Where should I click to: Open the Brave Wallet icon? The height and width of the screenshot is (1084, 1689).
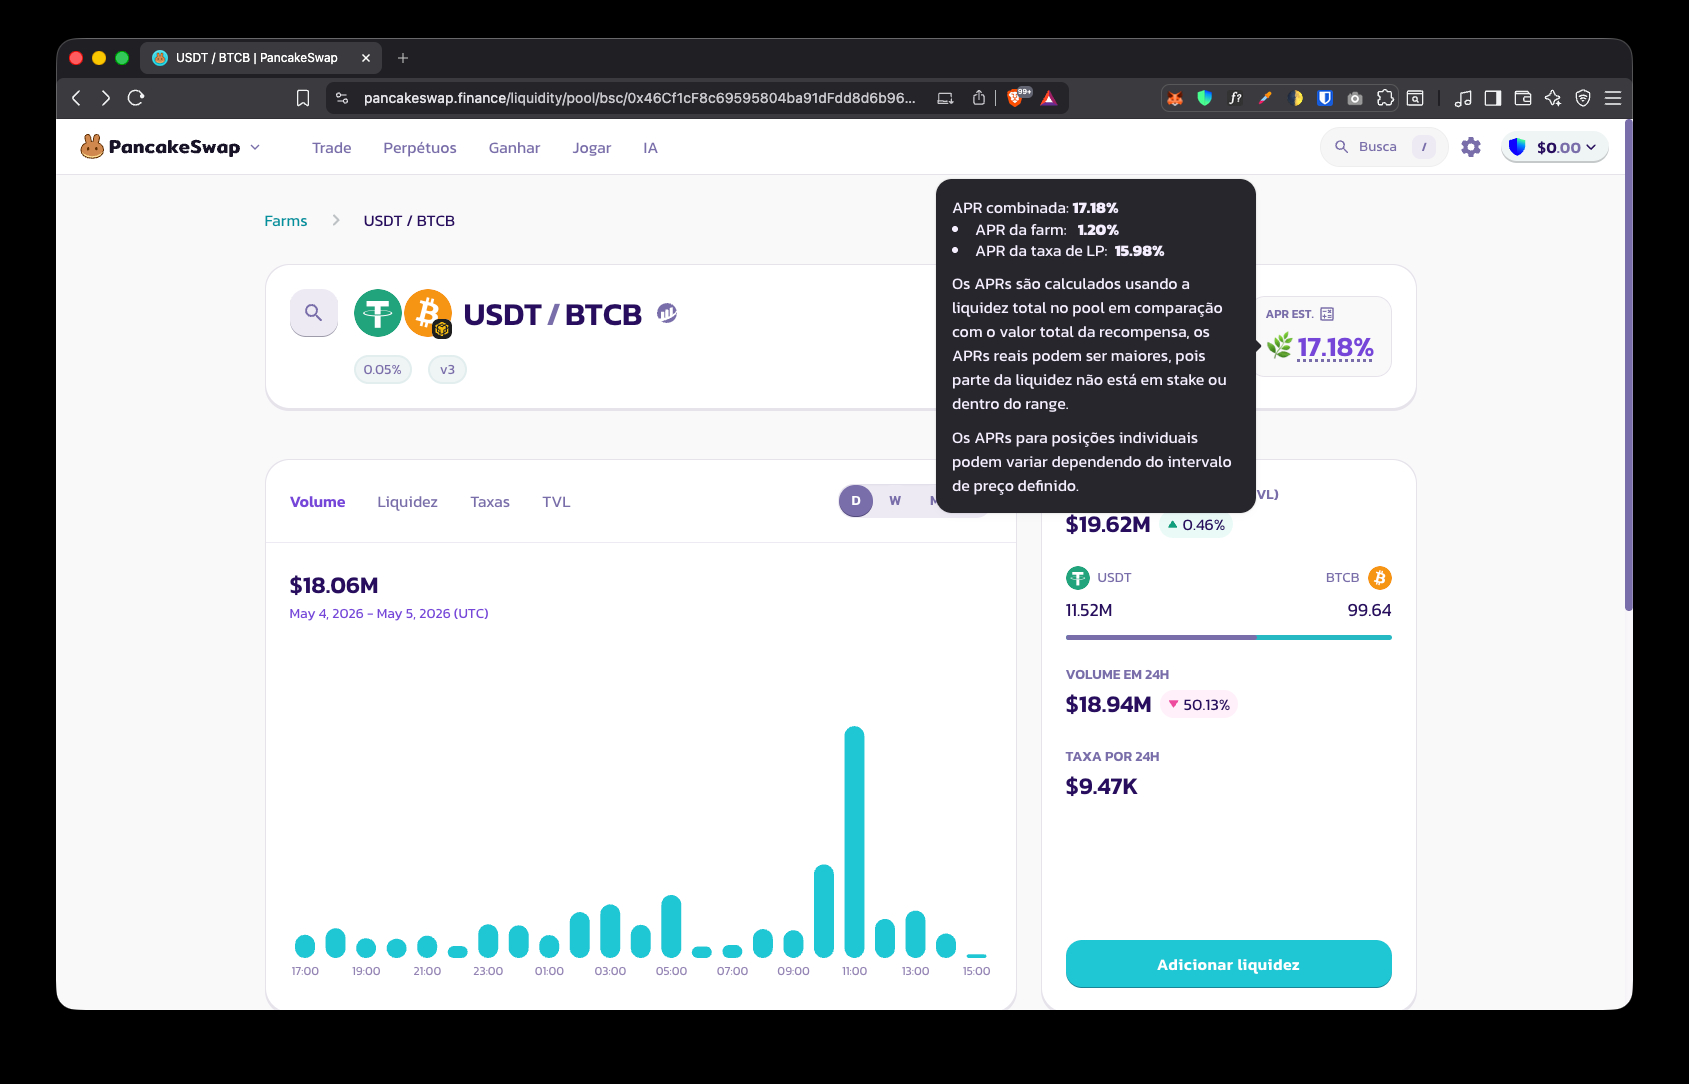pyautogui.click(x=1523, y=98)
